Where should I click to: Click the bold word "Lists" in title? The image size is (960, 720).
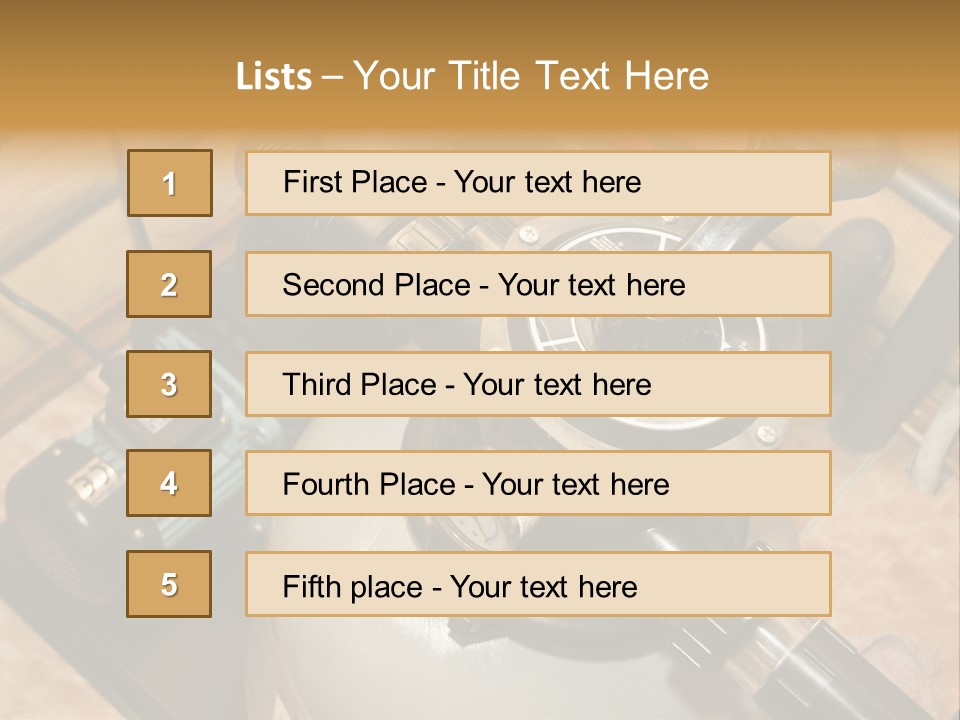click(274, 76)
